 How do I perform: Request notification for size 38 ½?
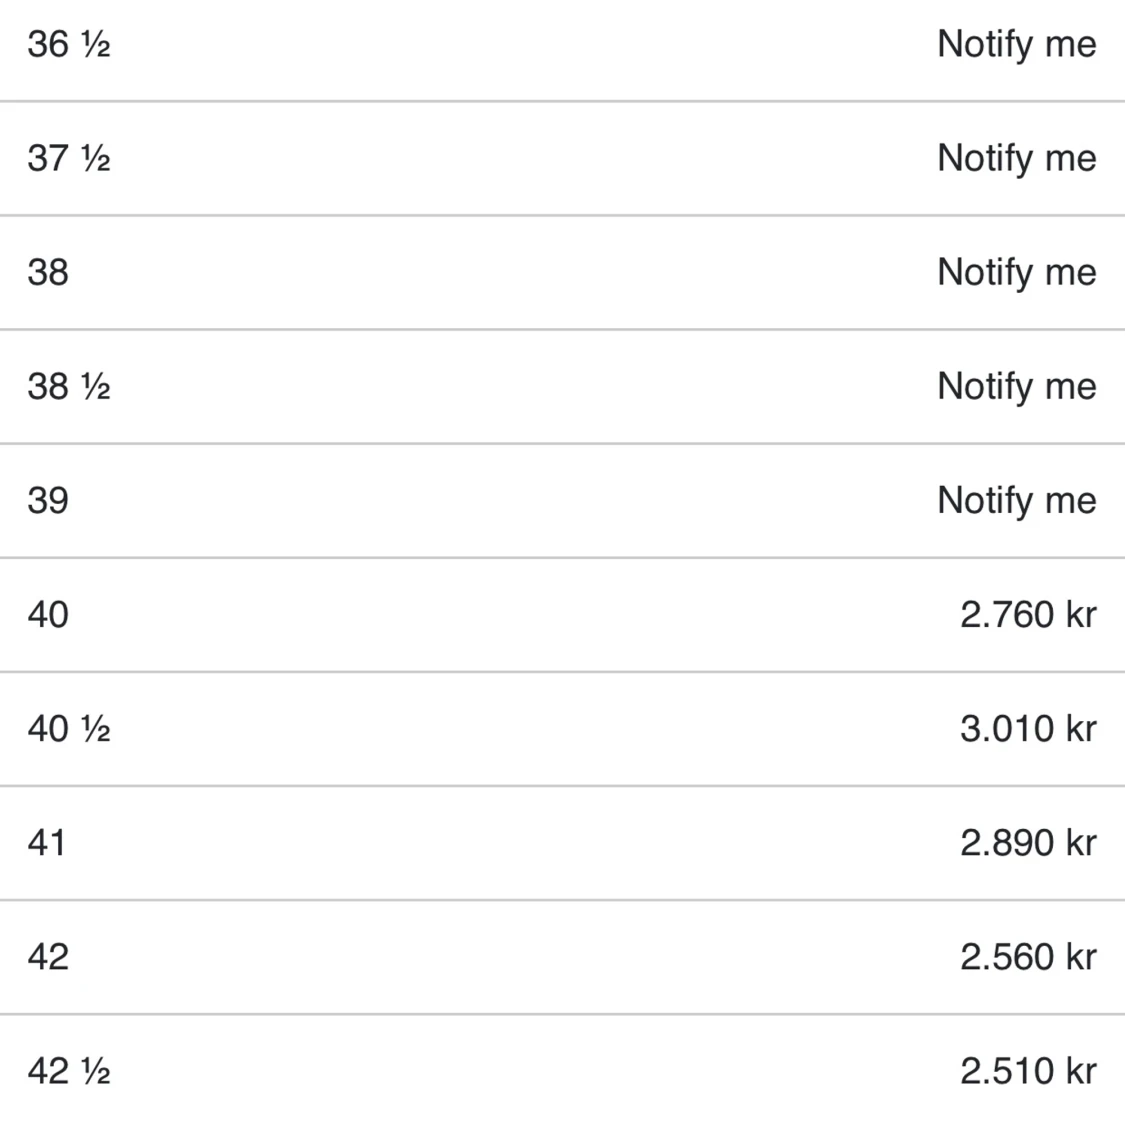pyautogui.click(x=1016, y=387)
